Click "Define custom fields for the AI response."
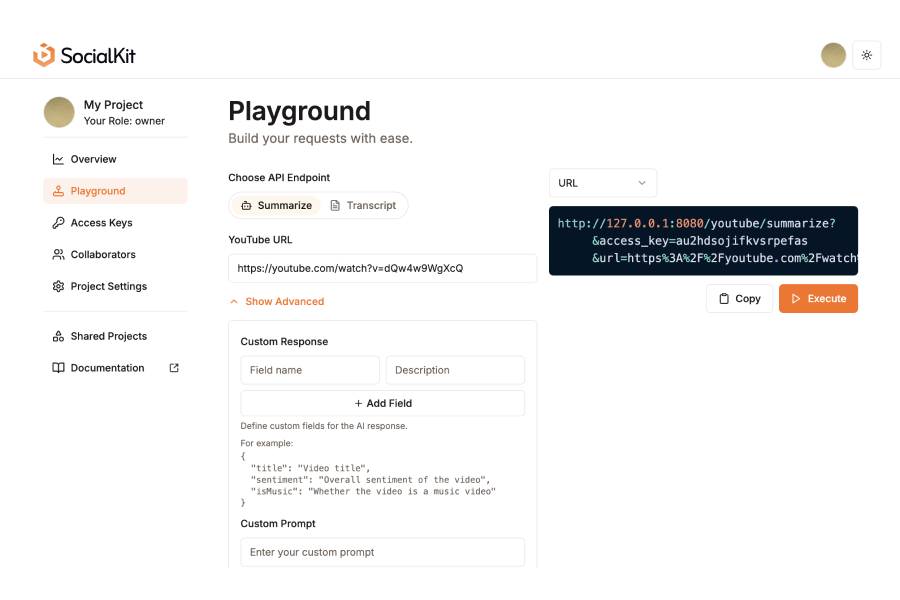This screenshot has width=900, height=600. [324, 426]
